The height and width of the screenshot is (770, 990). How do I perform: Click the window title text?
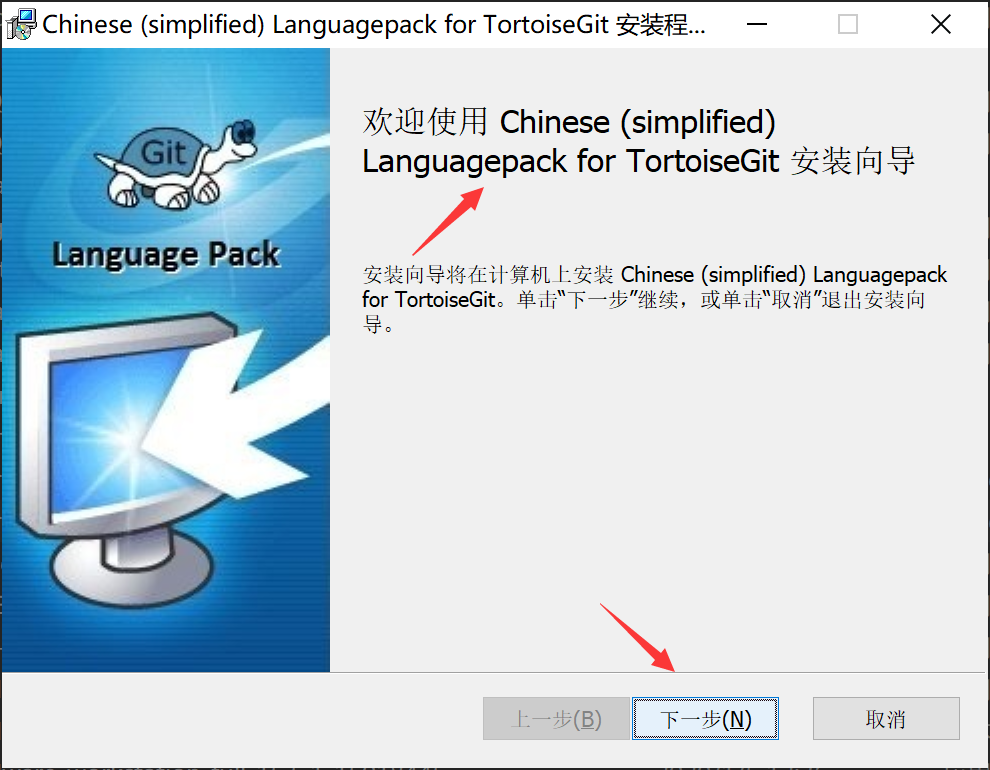tap(374, 25)
